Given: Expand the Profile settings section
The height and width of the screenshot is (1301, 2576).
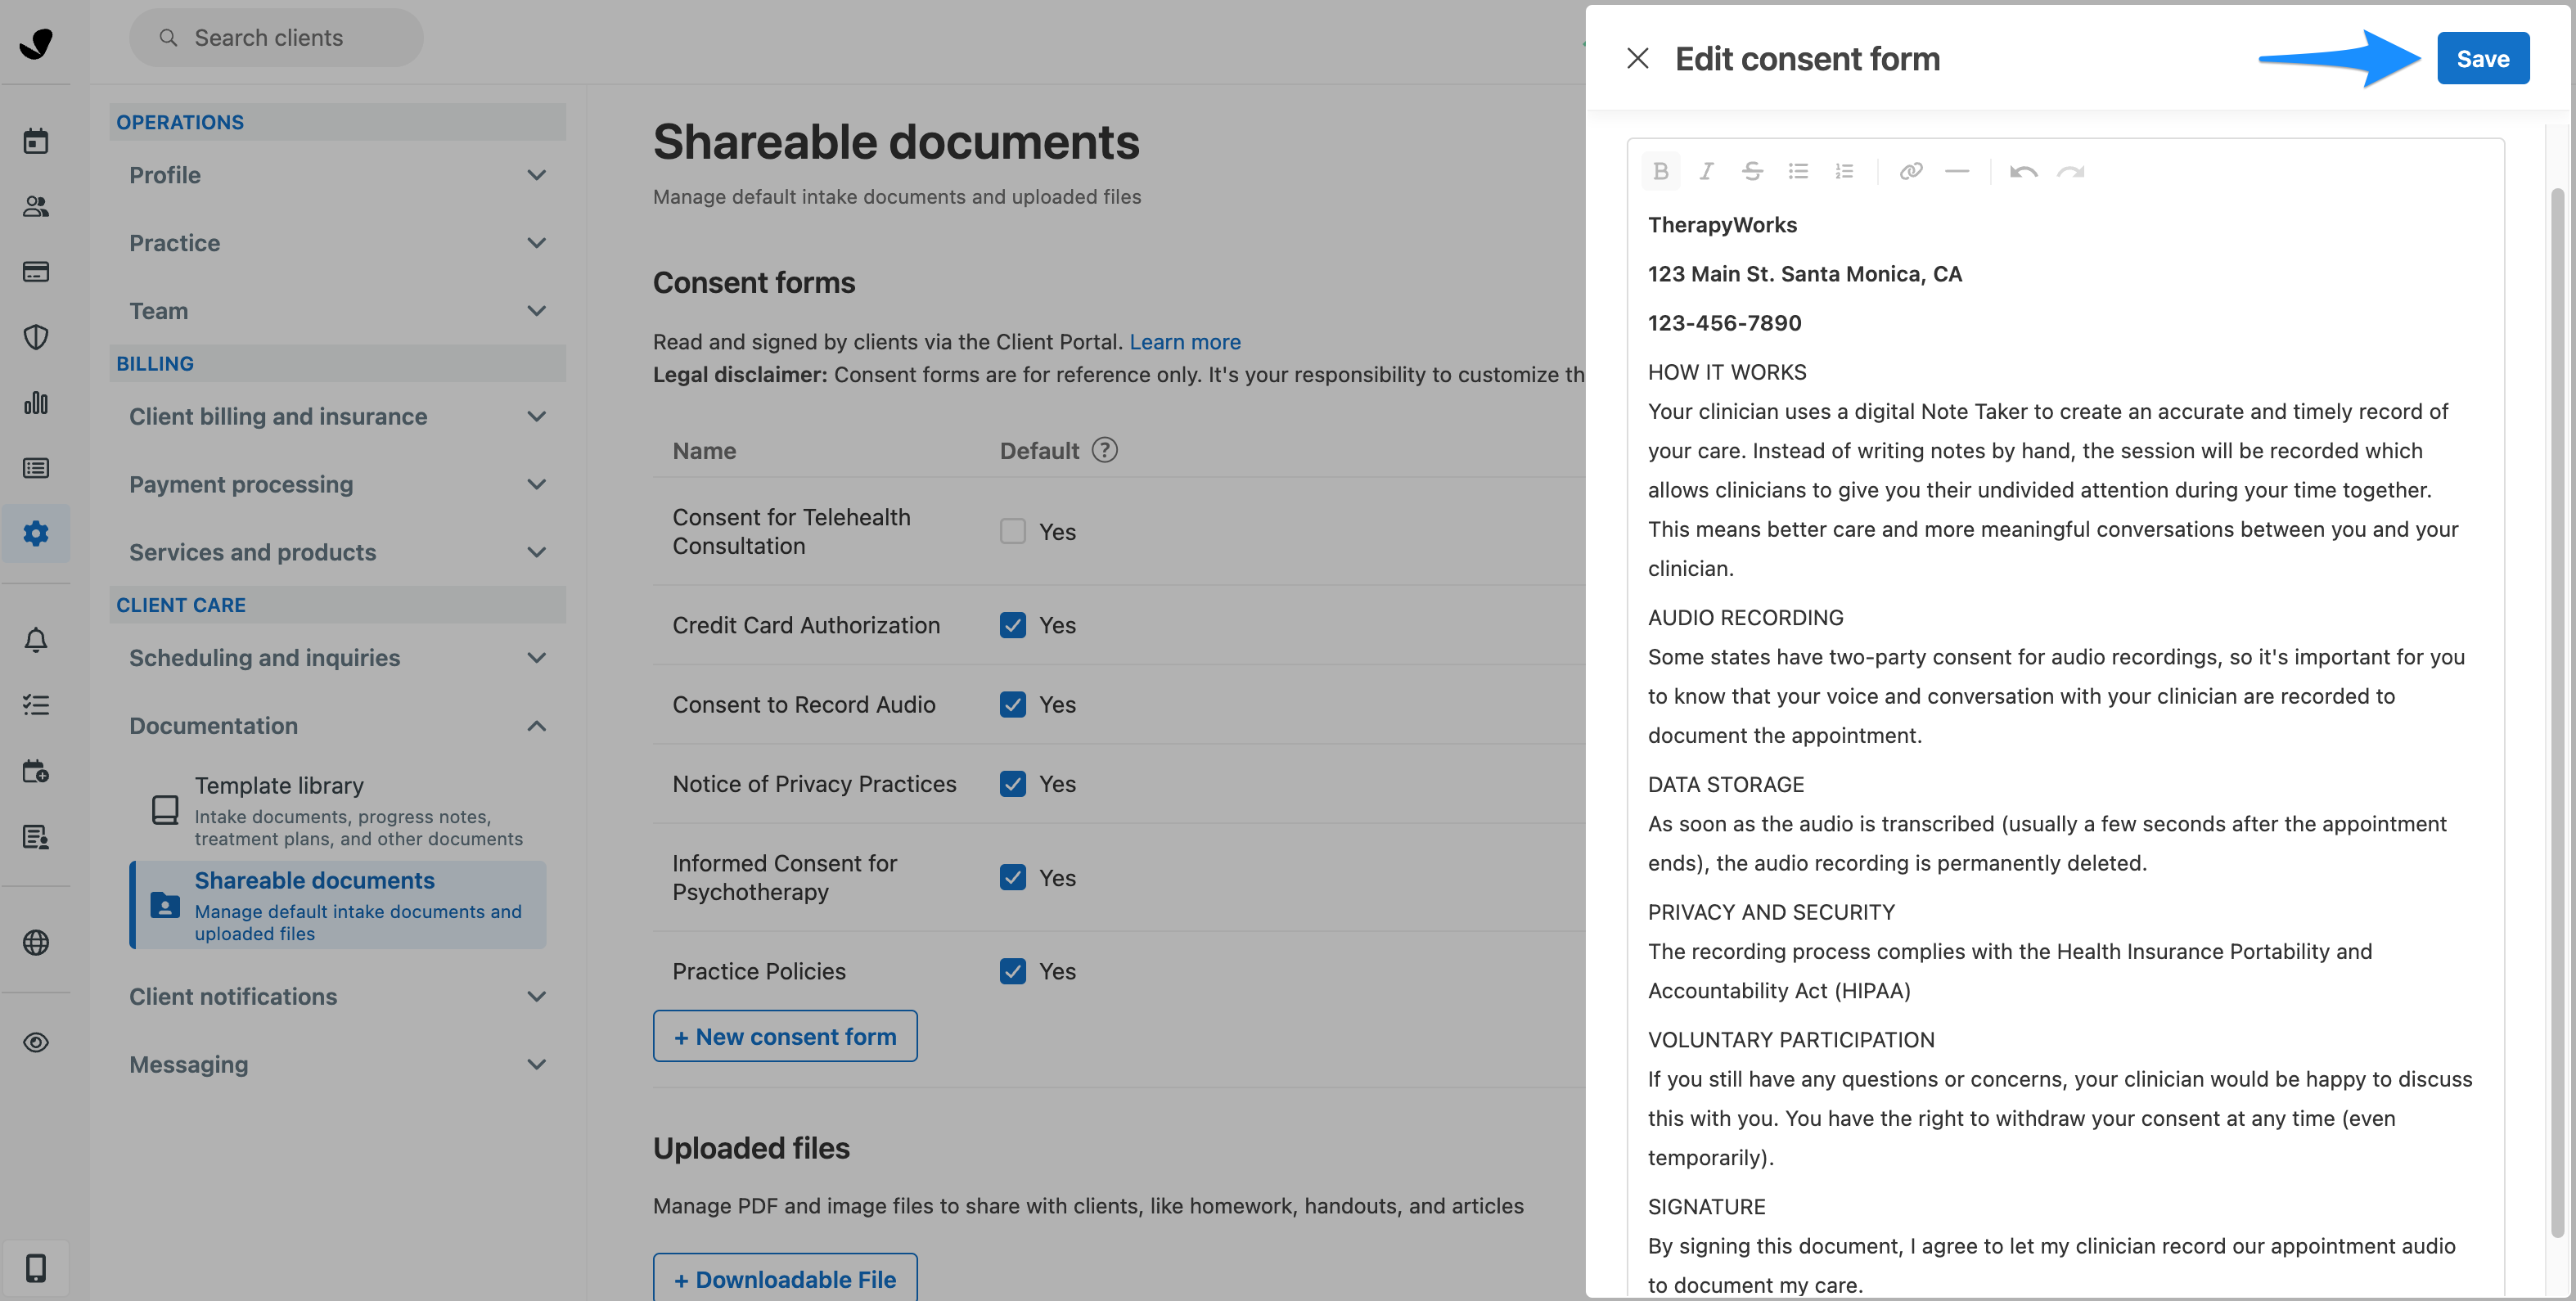Looking at the screenshot, I should pyautogui.click(x=337, y=175).
